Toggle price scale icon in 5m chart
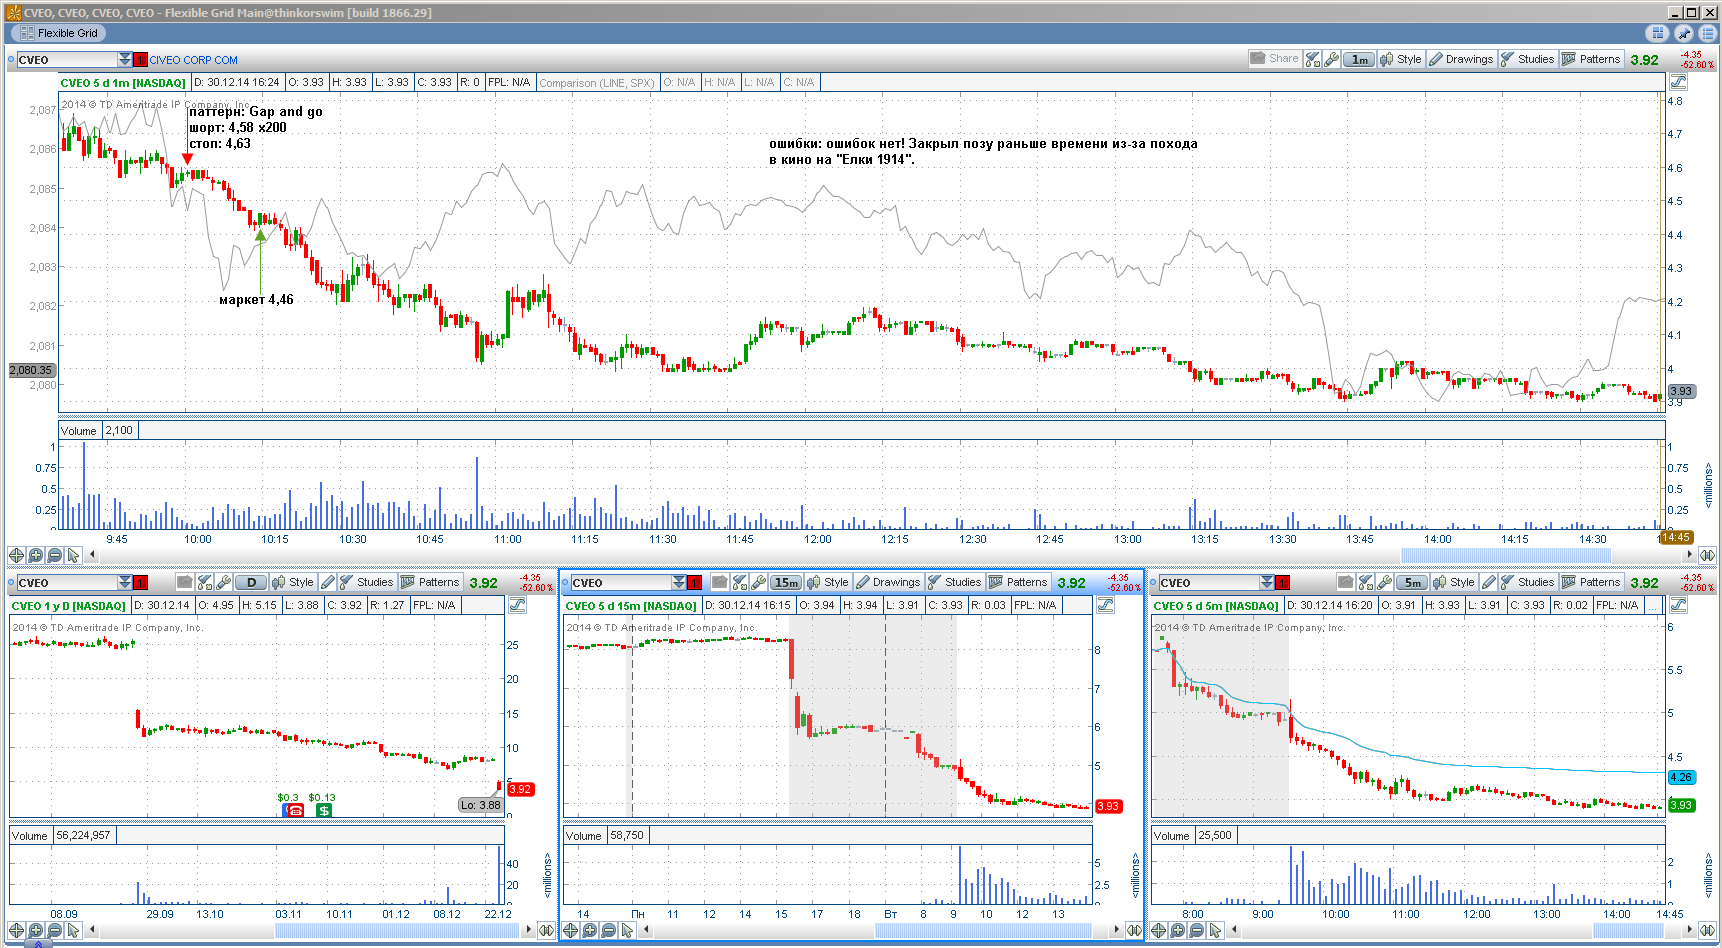Viewport: 1722px width, 948px height. pyautogui.click(x=1679, y=605)
